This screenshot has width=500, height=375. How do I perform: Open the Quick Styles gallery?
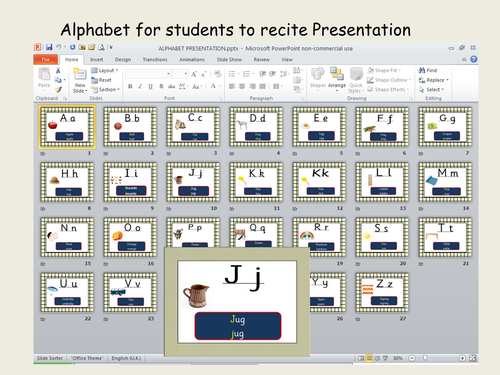point(356,80)
